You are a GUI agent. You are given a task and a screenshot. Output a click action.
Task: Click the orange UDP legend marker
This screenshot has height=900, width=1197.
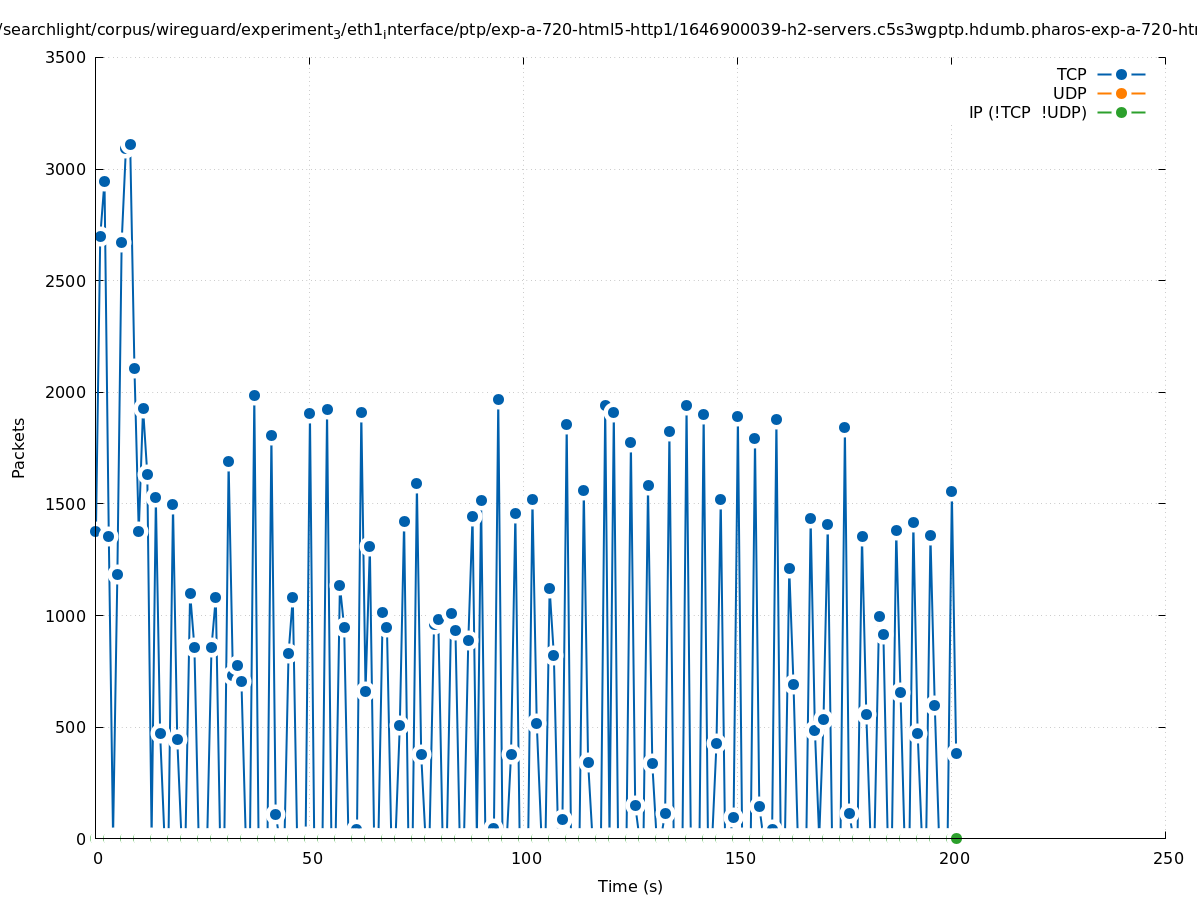click(1121, 93)
